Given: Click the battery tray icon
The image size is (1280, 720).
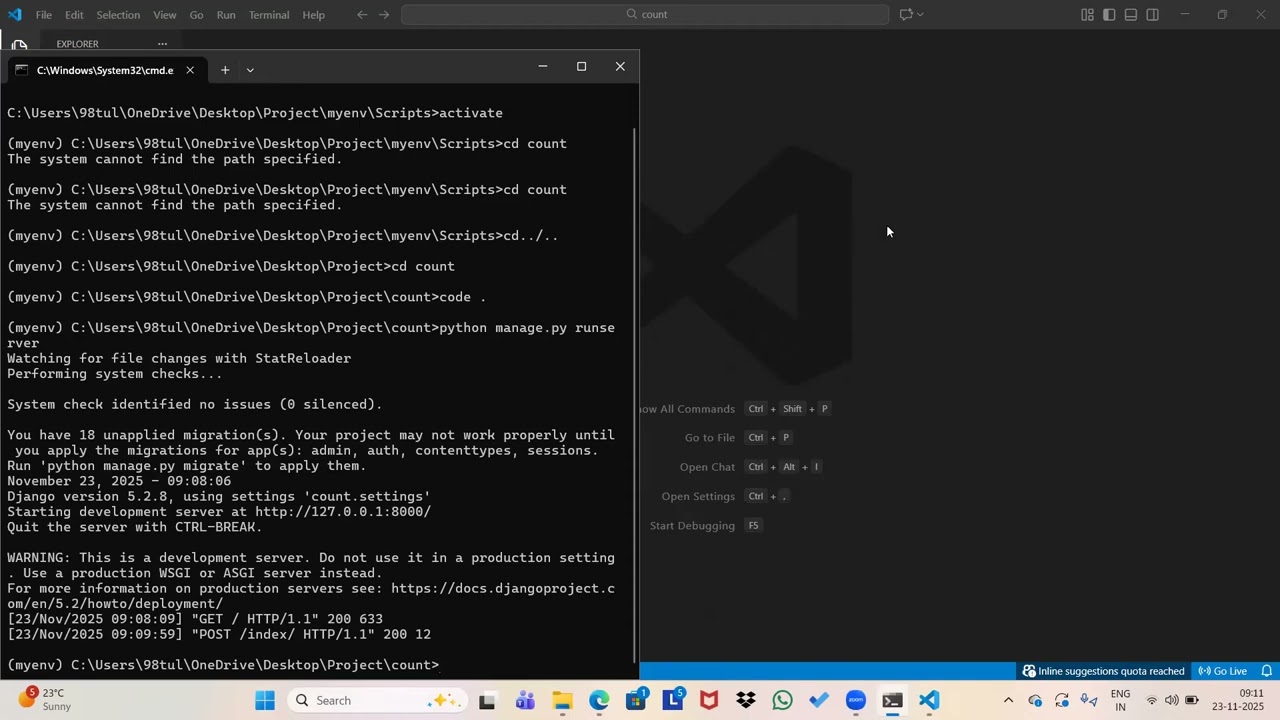Looking at the screenshot, I should [1192, 701].
